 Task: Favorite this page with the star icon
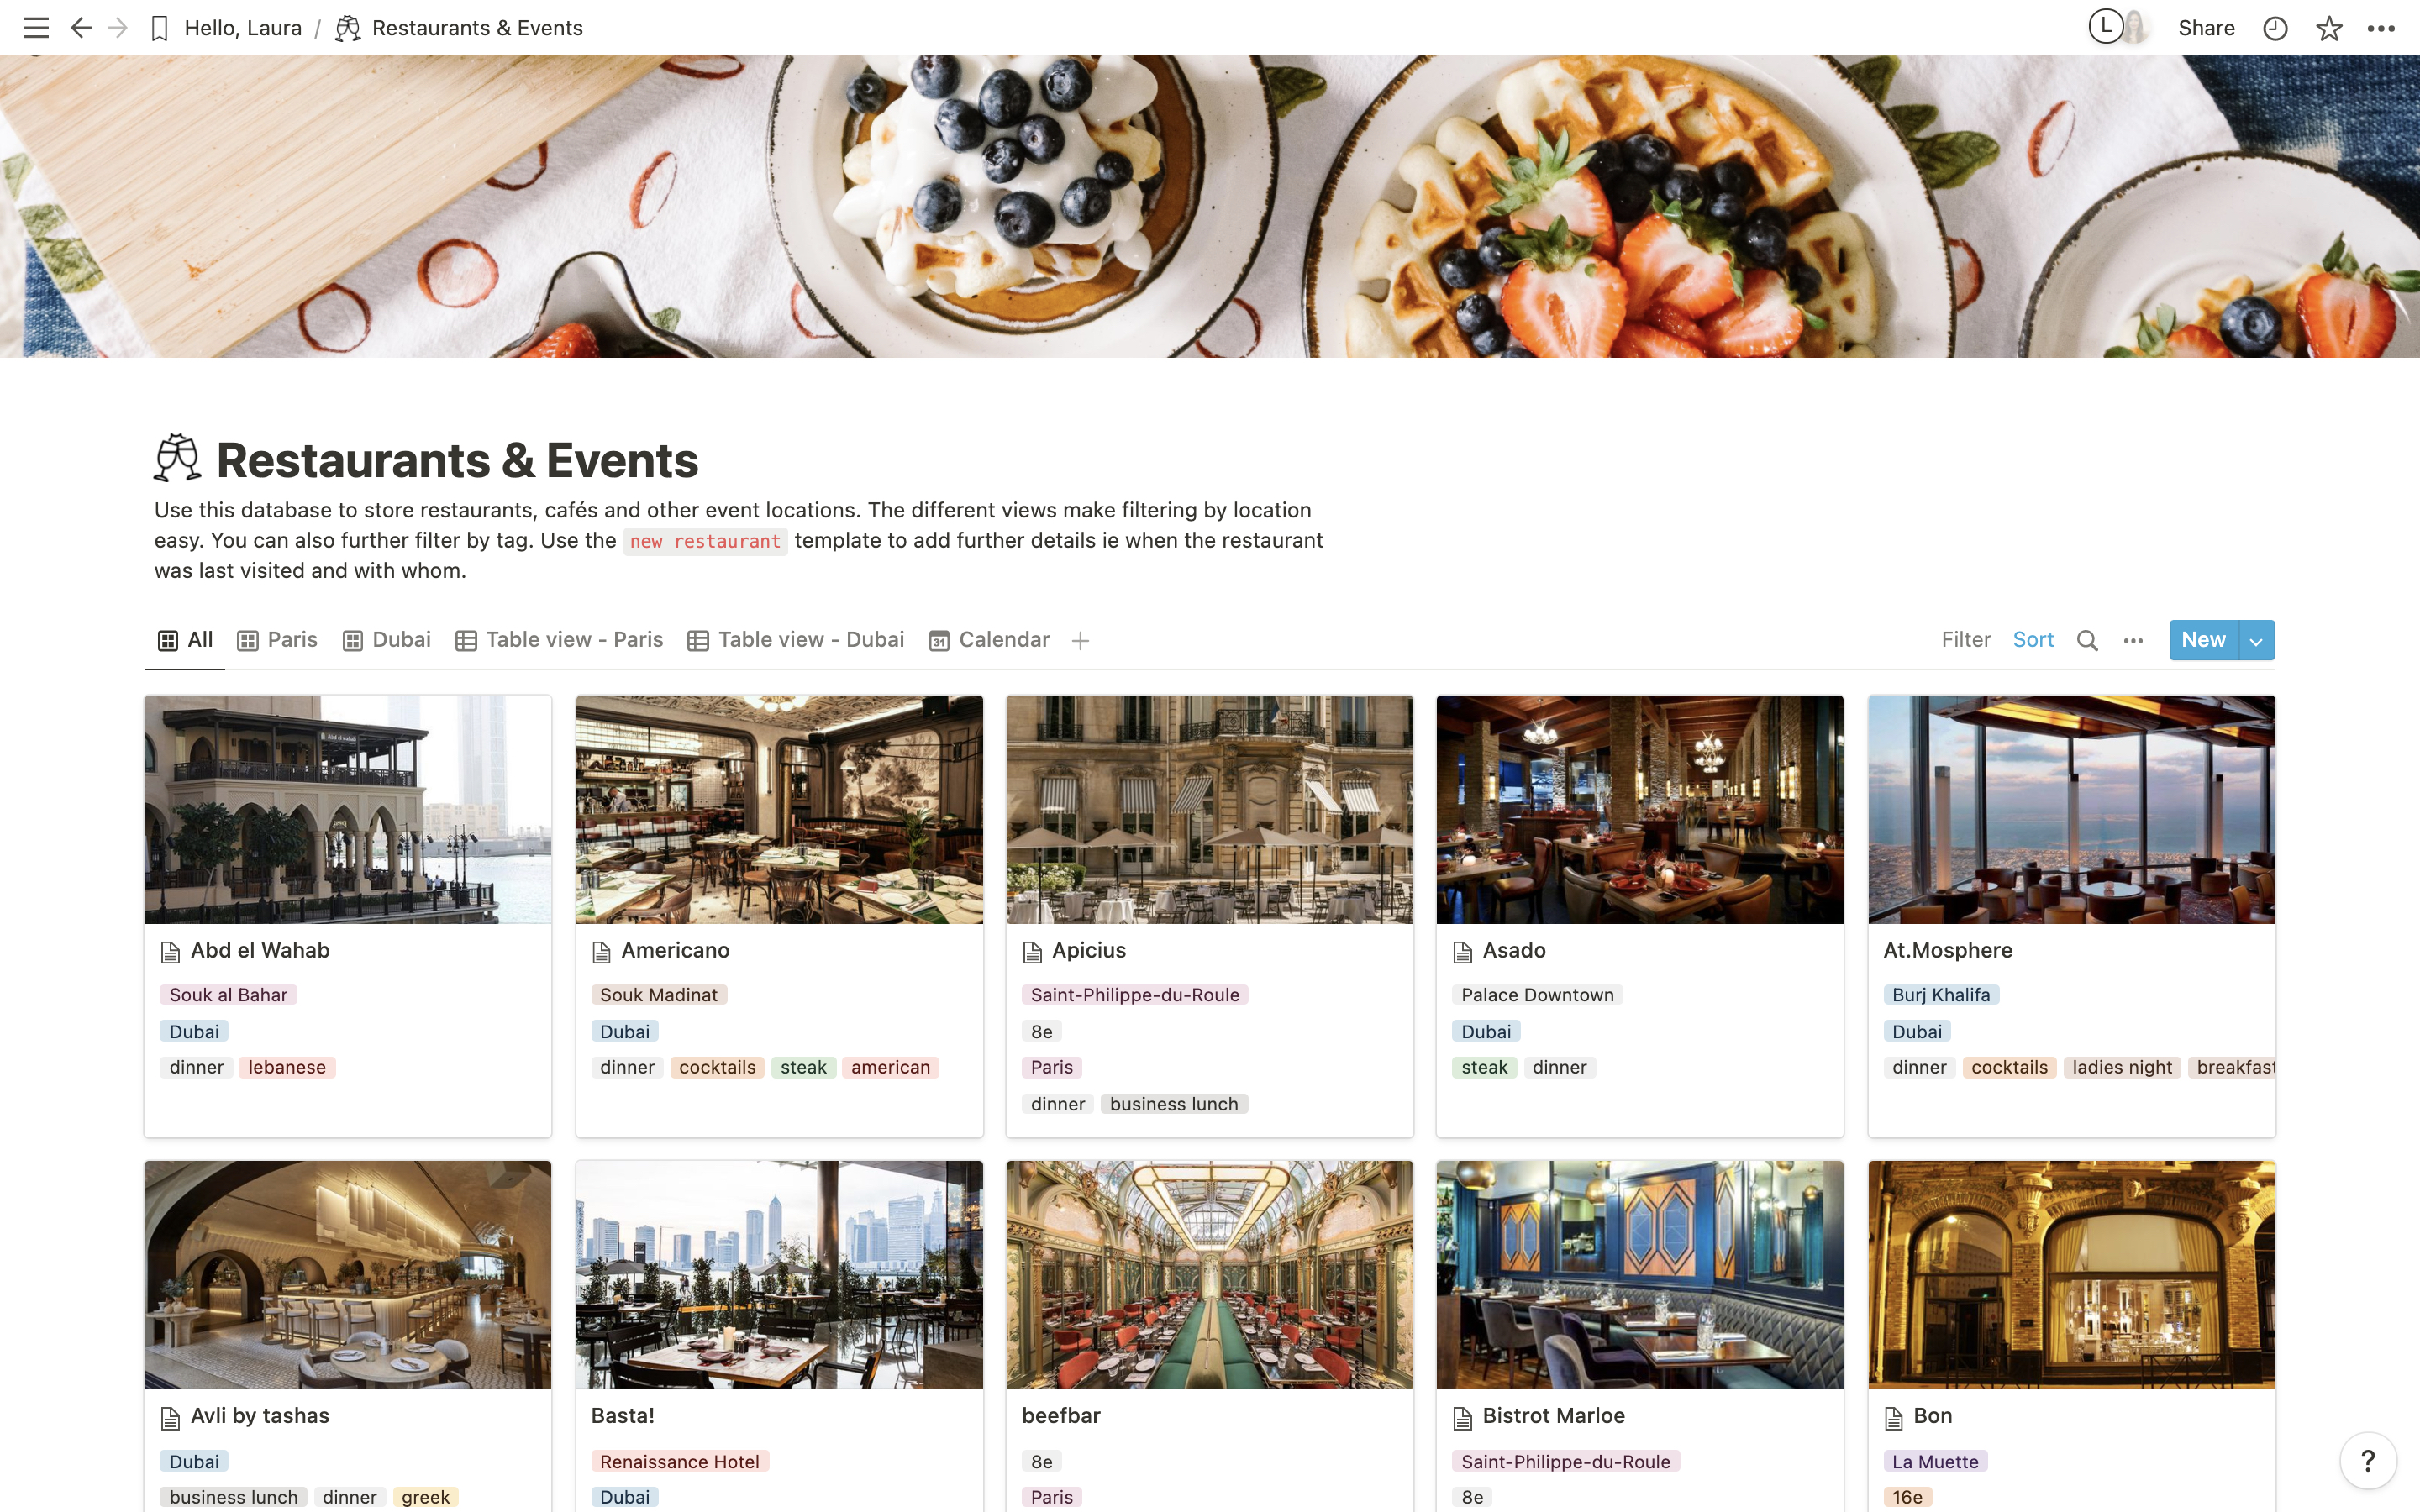[2329, 28]
